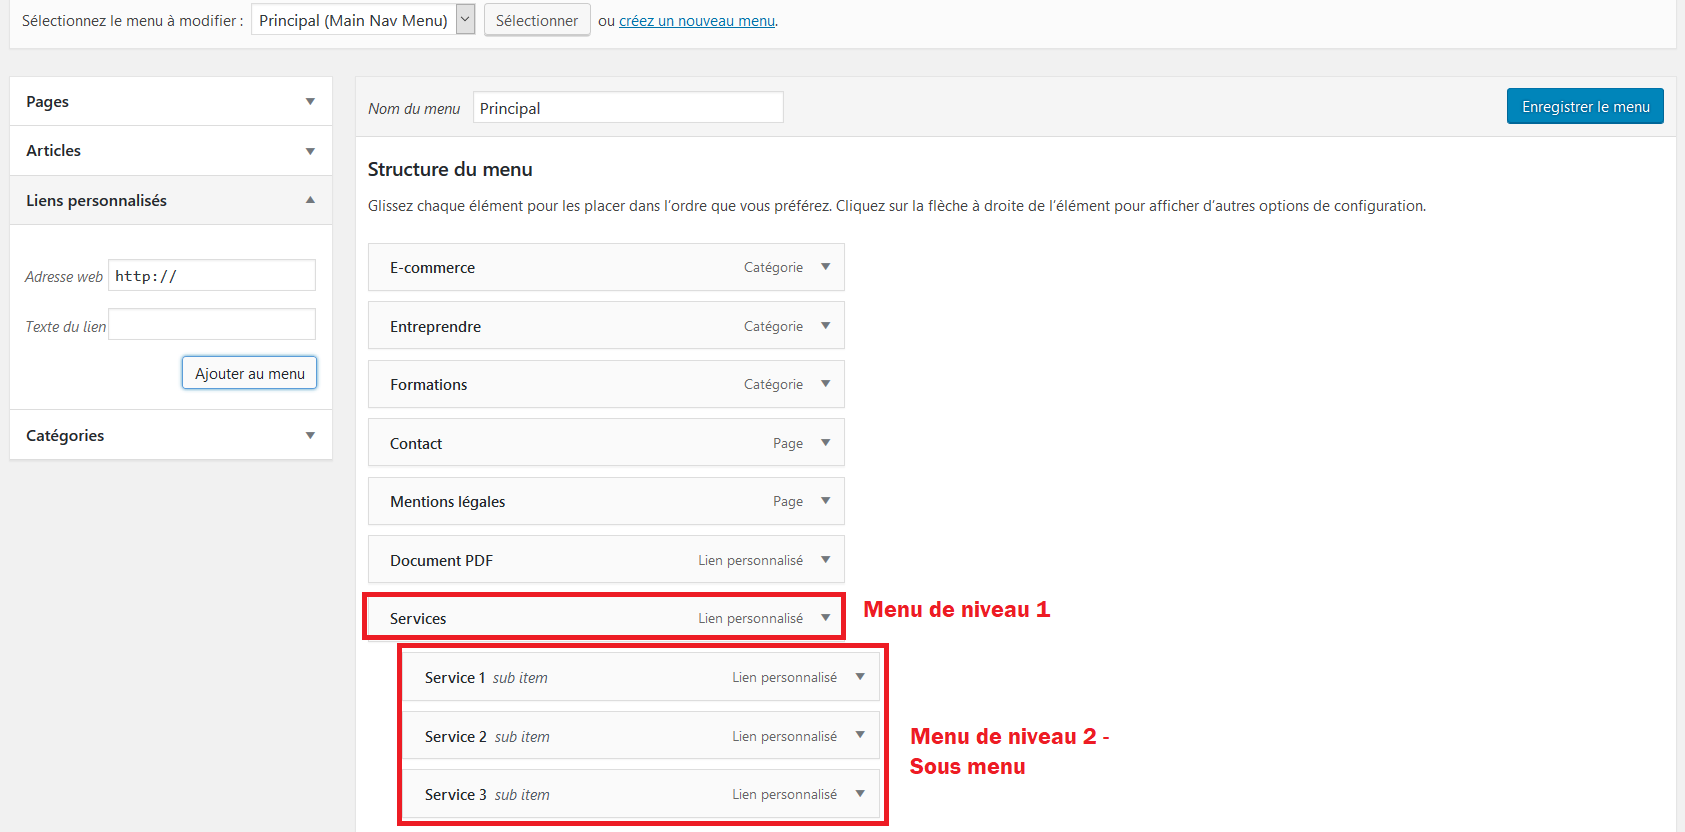Select the Entreprendre menu item title
The width and height of the screenshot is (1685, 832).
pyautogui.click(x=435, y=327)
